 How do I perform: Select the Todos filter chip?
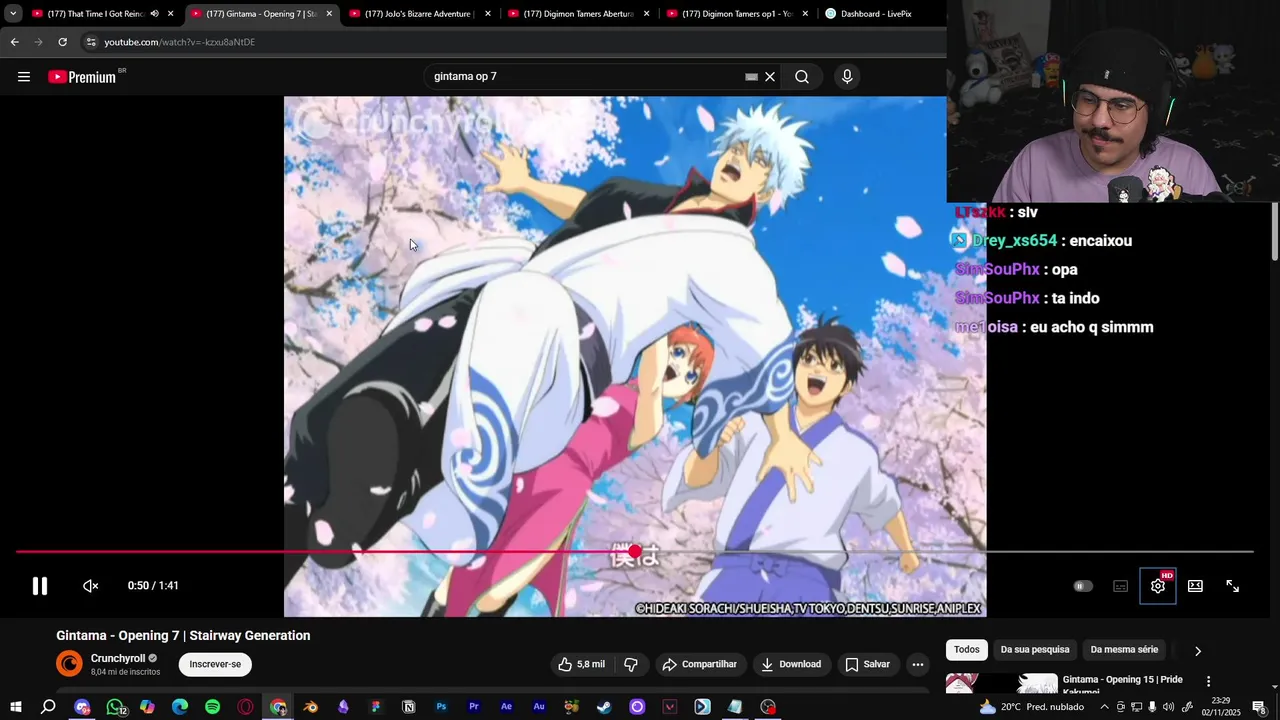coord(967,650)
